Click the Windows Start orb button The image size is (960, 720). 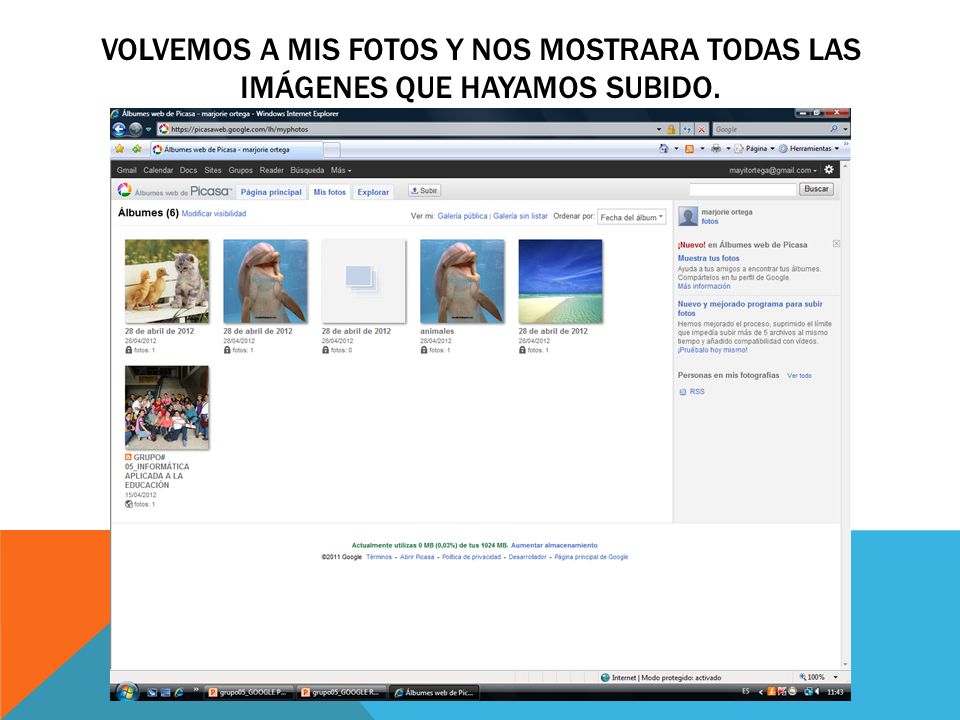point(127,692)
